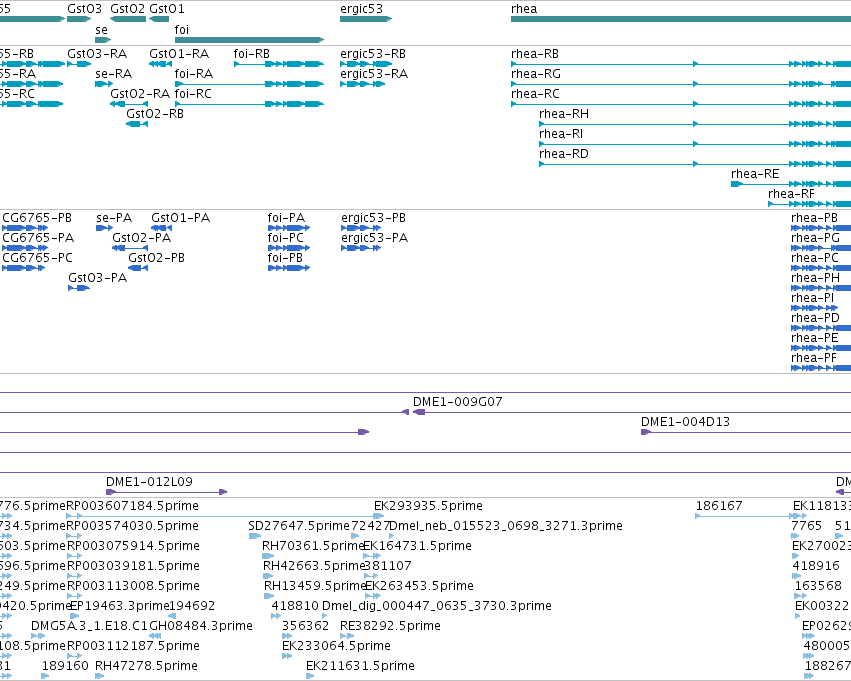Click the EK211631.5prime EST
The height and width of the screenshot is (681, 851).
(310, 676)
